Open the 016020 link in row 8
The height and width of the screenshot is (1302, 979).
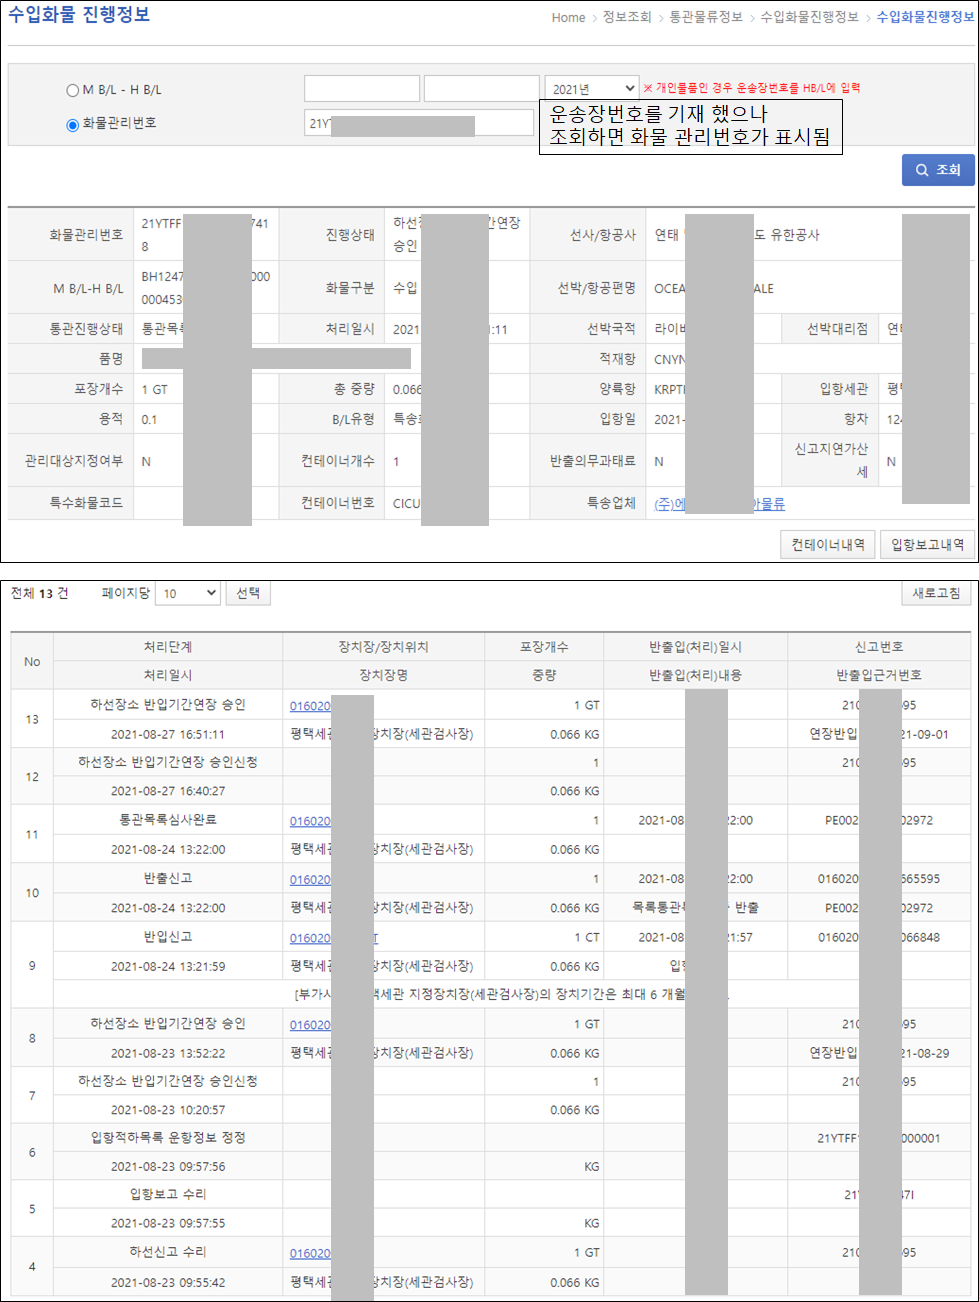[x=310, y=1025]
